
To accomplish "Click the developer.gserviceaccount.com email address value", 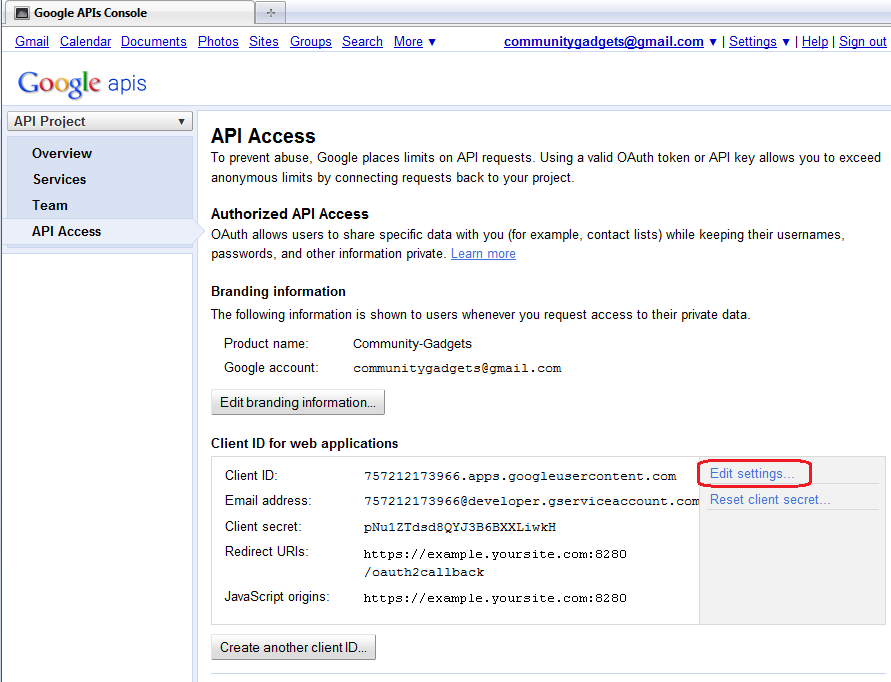I will [531, 501].
